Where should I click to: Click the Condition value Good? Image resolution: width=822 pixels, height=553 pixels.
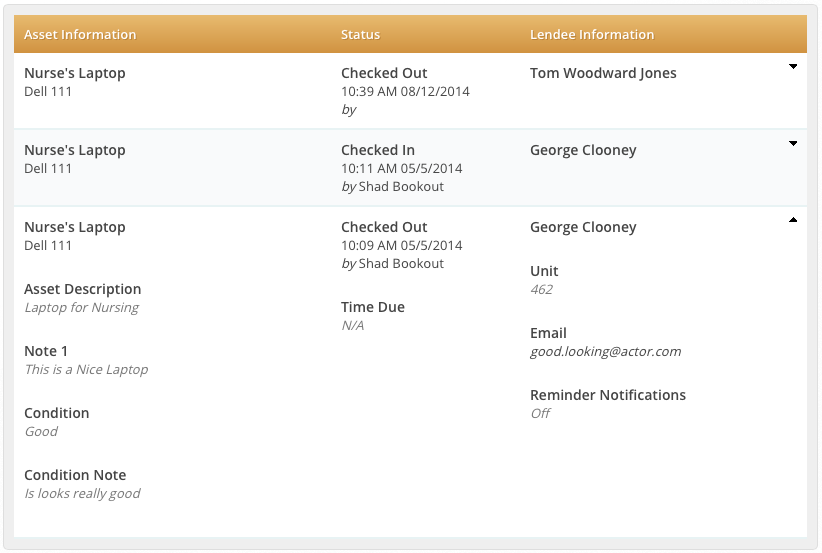pyautogui.click(x=41, y=432)
